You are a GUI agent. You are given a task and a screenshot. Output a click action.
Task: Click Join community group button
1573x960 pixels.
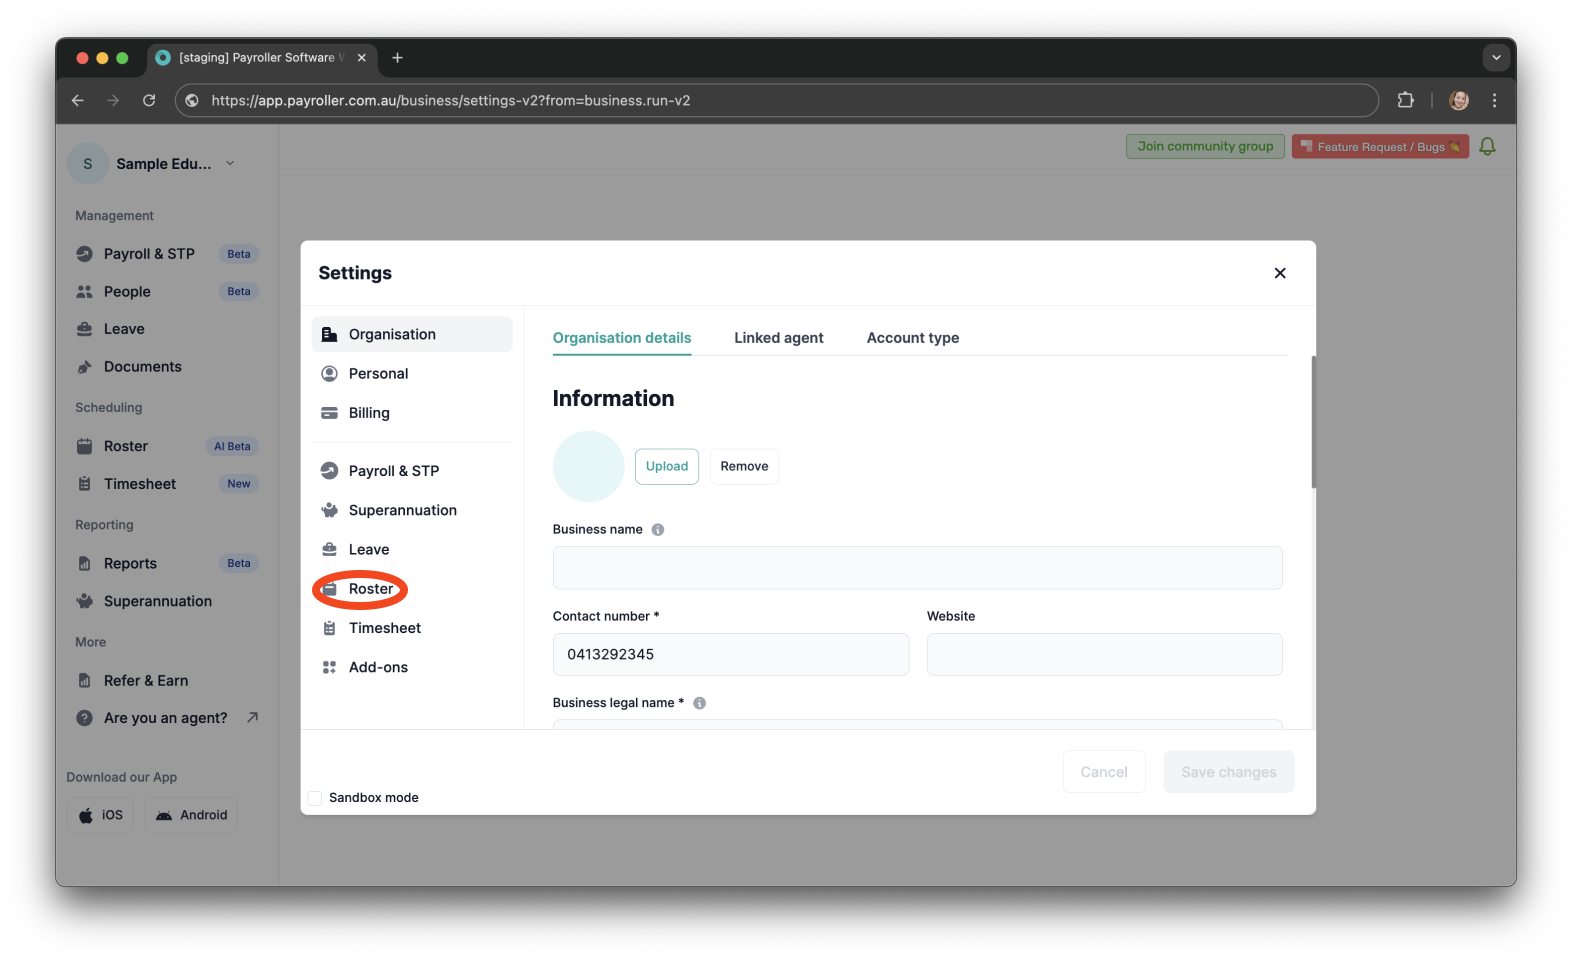click(x=1205, y=146)
